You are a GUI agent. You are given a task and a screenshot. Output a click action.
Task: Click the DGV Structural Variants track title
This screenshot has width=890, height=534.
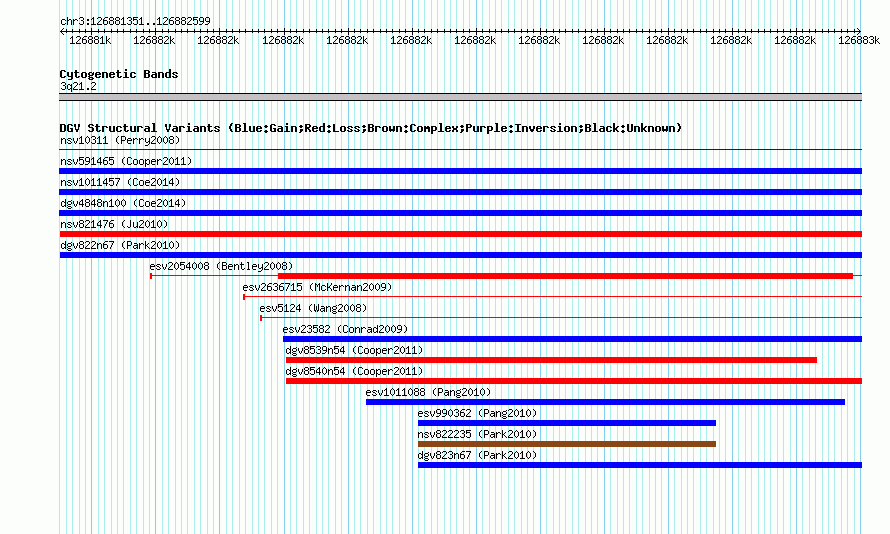click(370, 128)
